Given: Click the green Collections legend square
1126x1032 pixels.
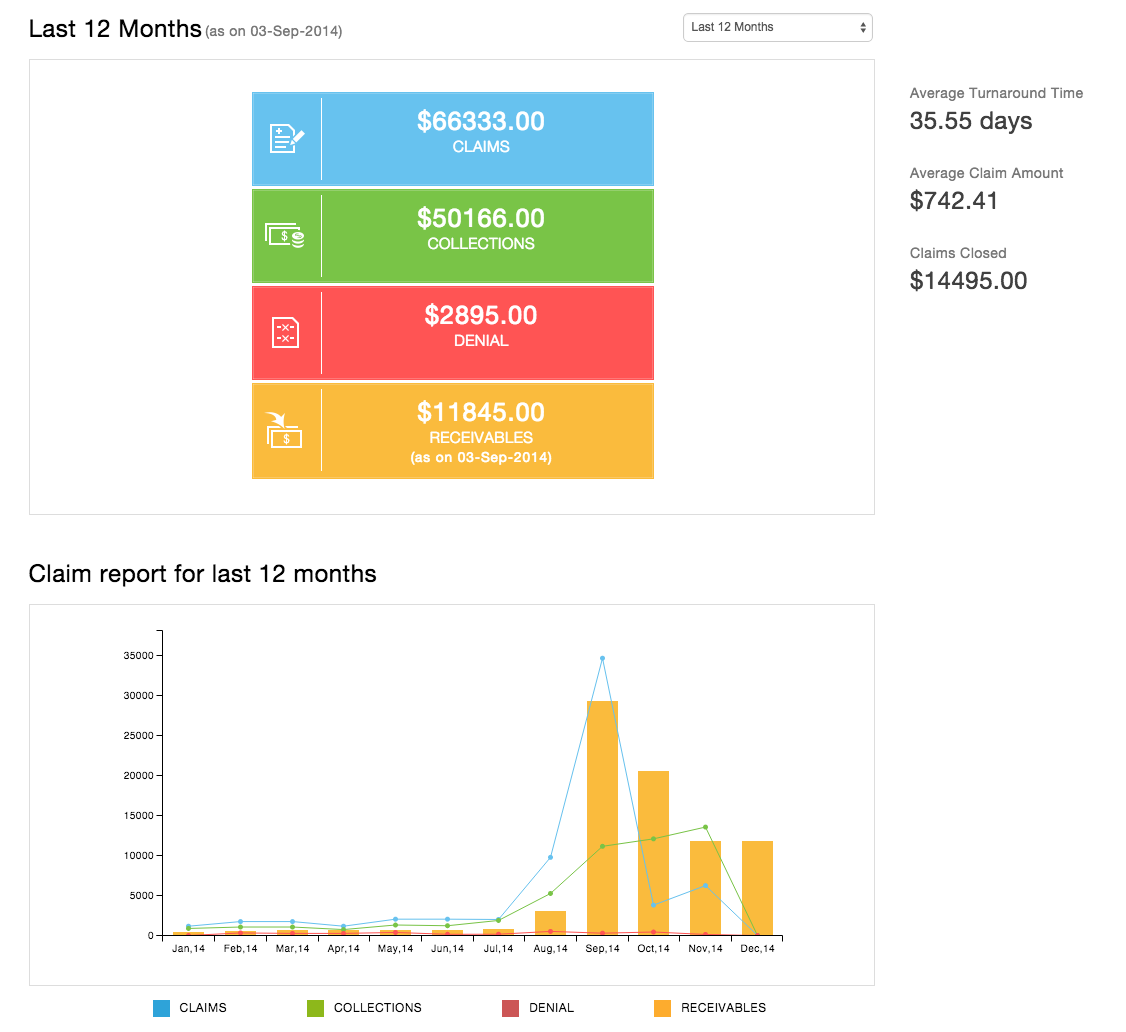Looking at the screenshot, I should coord(314,1008).
